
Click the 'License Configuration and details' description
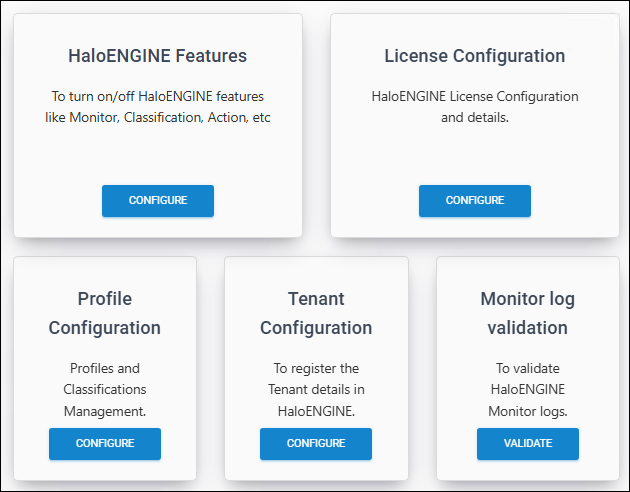click(x=474, y=107)
